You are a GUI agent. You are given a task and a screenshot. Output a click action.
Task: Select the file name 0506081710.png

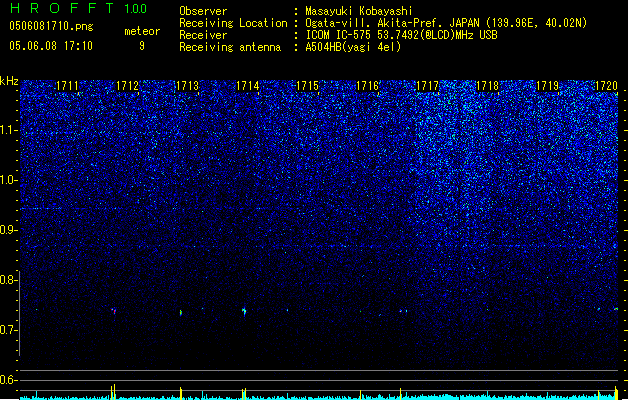click(x=51, y=26)
